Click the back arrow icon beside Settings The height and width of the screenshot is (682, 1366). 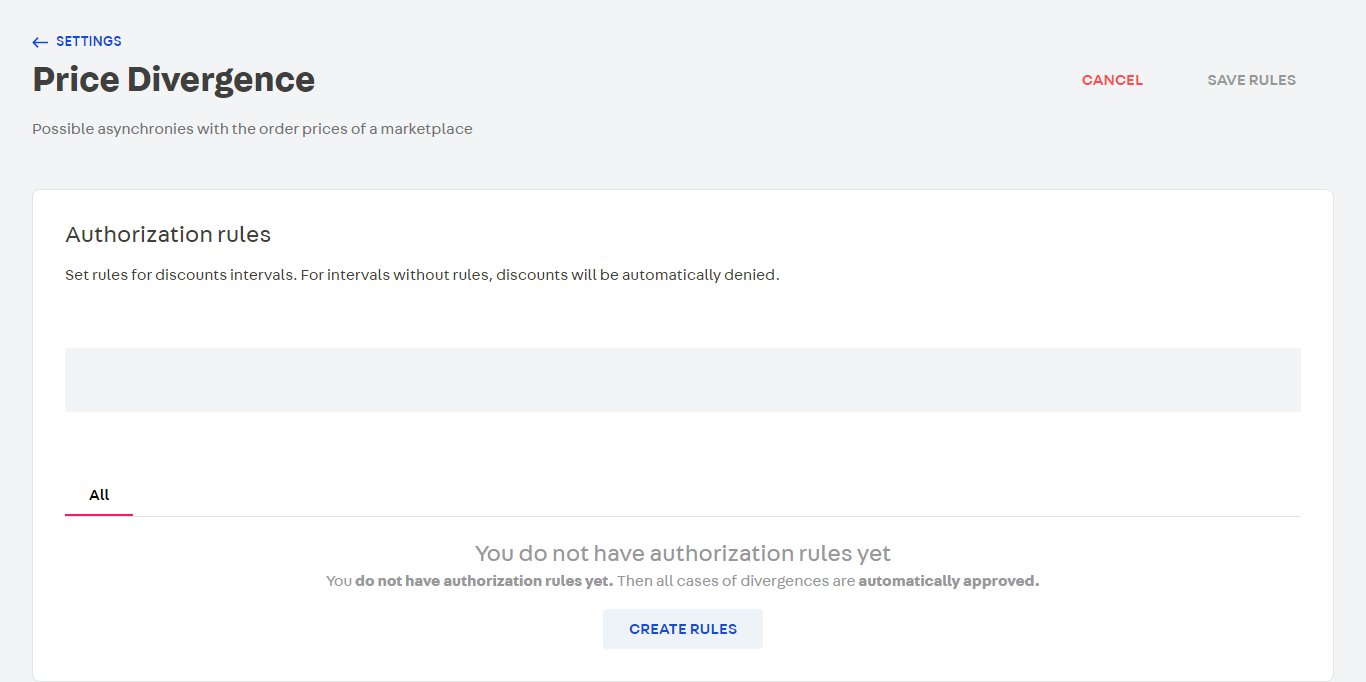pyautogui.click(x=40, y=42)
